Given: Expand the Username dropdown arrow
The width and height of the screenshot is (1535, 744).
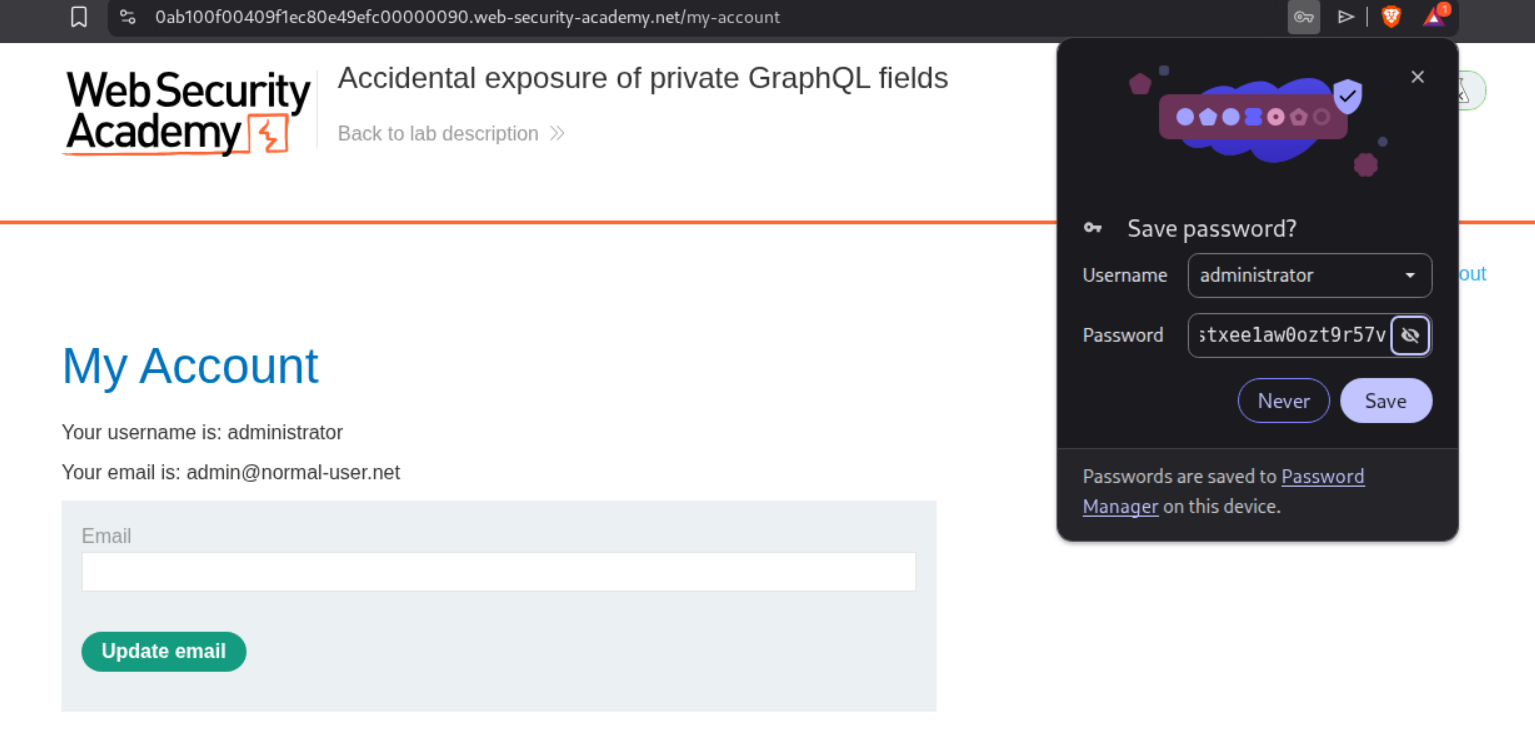Looking at the screenshot, I should [x=1410, y=276].
